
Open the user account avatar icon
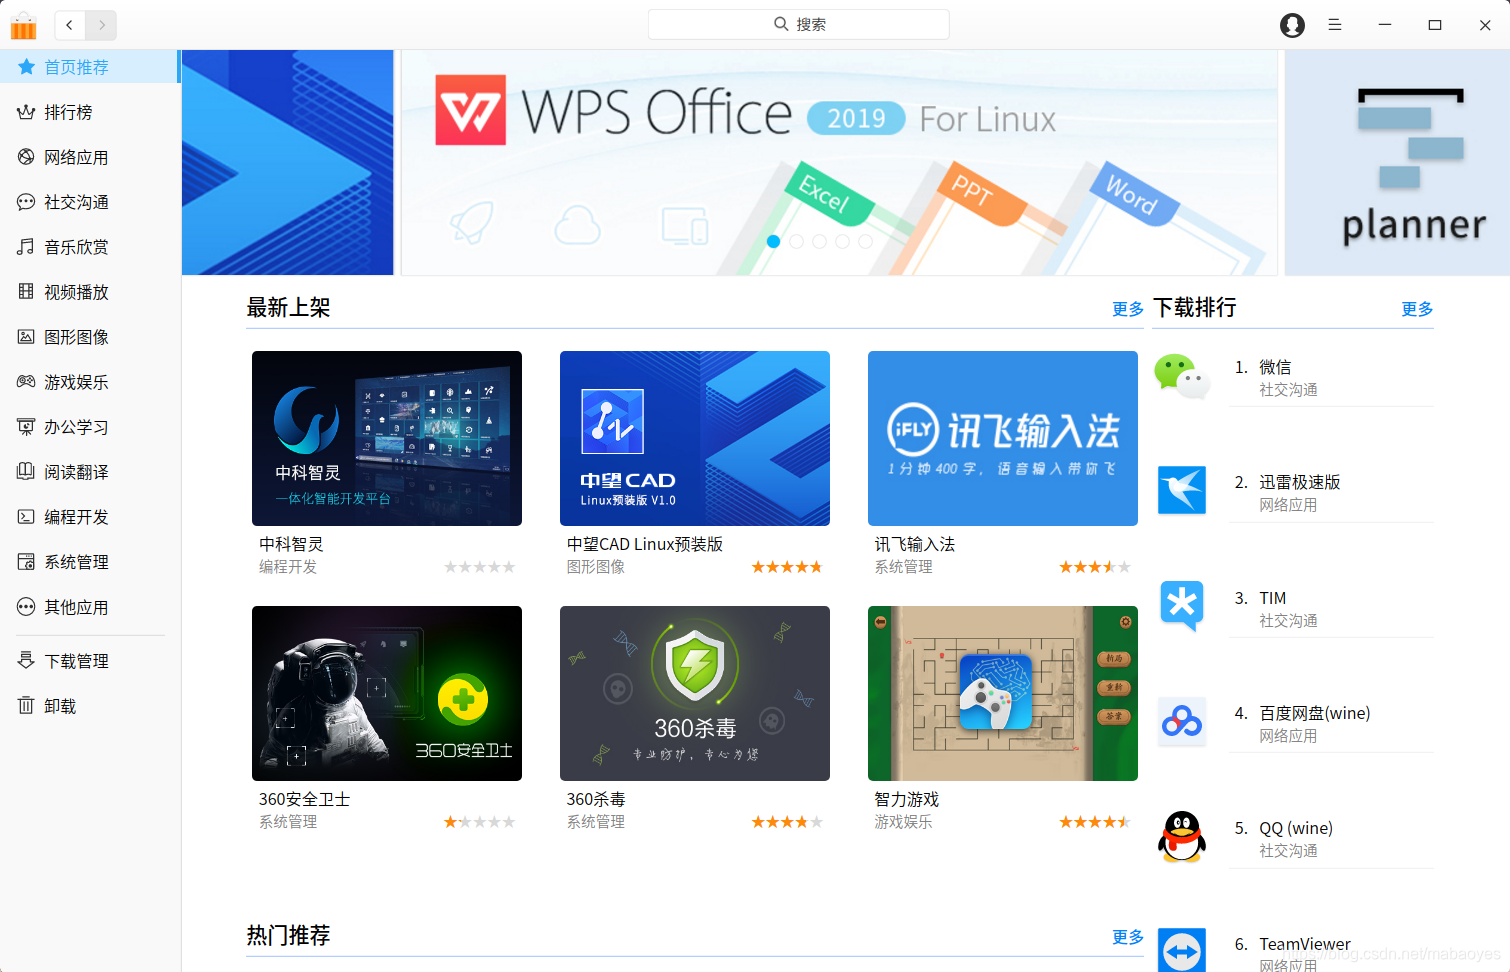click(x=1292, y=25)
